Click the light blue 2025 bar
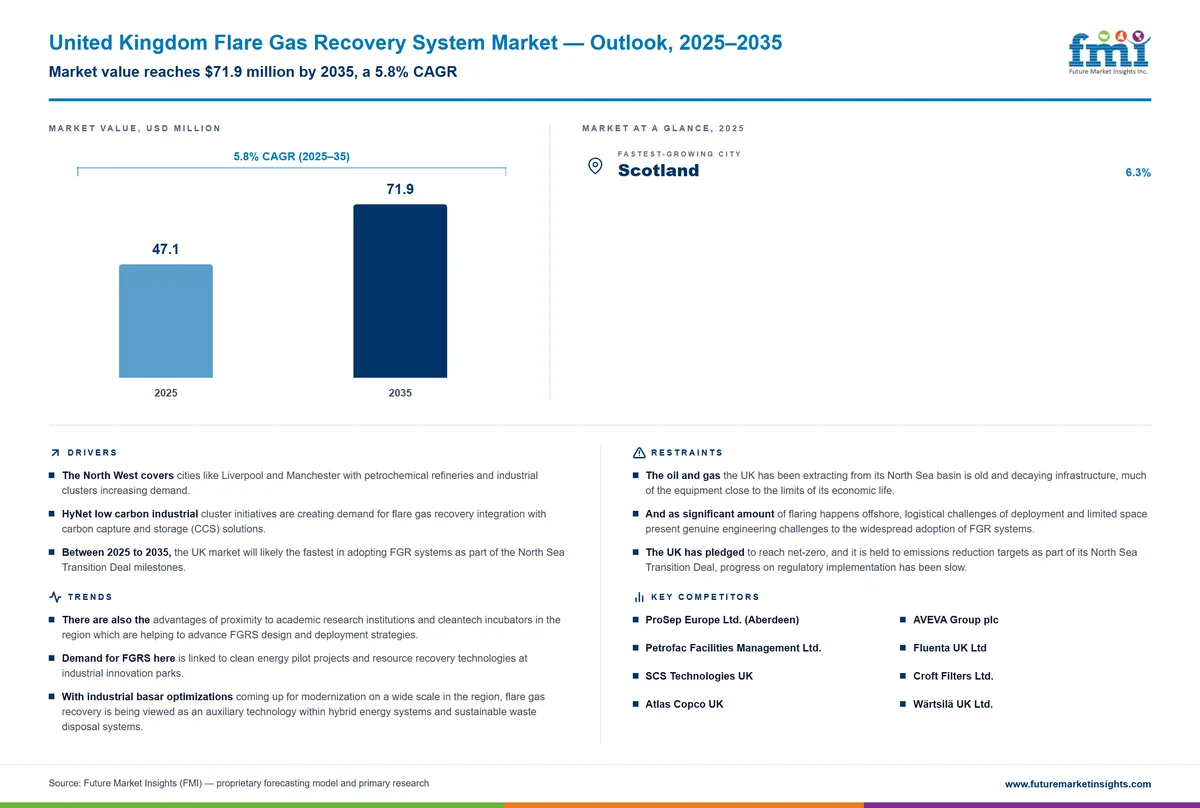The image size is (1200, 808). pos(166,321)
